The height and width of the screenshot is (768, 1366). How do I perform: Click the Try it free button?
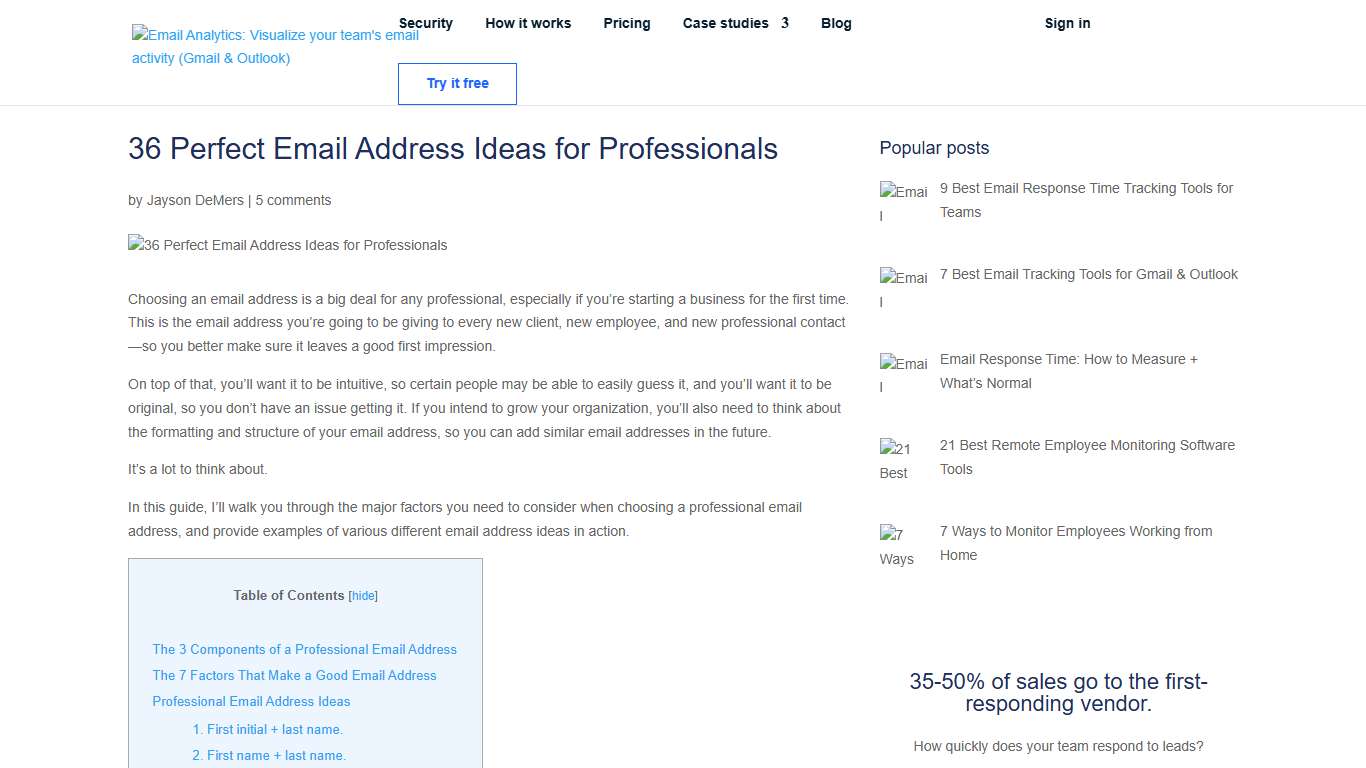457,84
